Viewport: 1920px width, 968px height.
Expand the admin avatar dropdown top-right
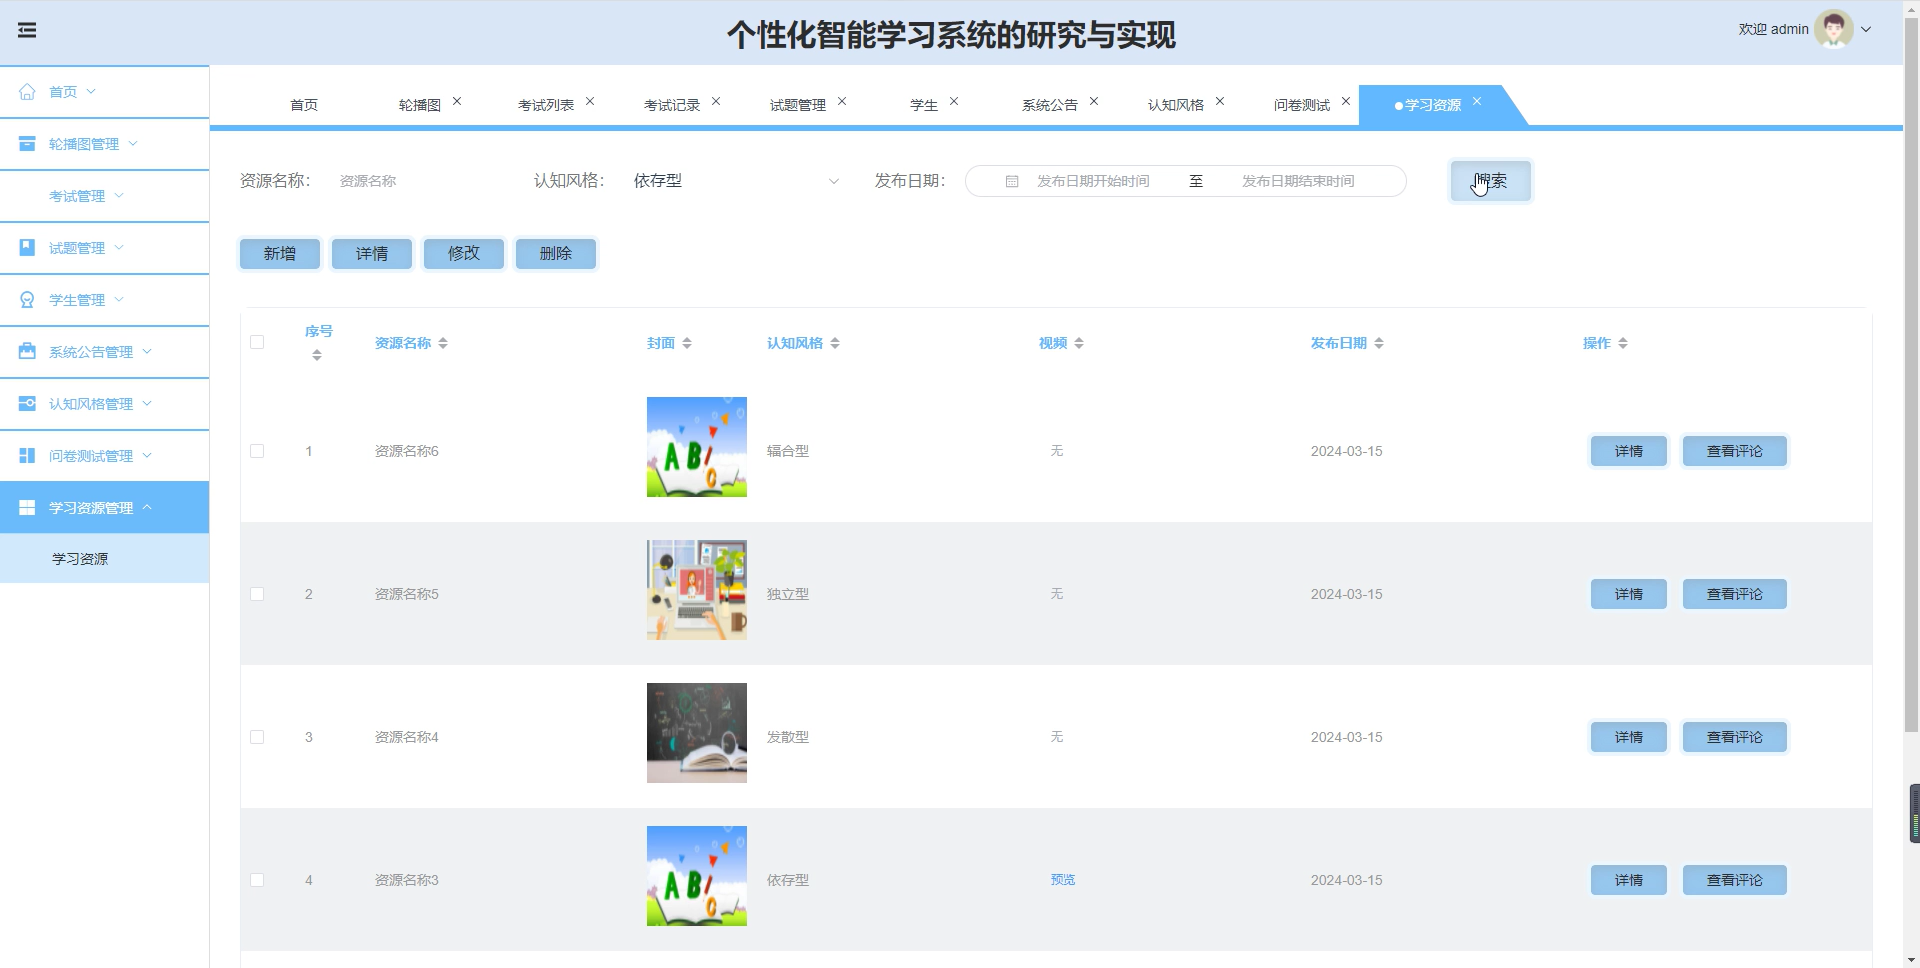tap(1866, 29)
